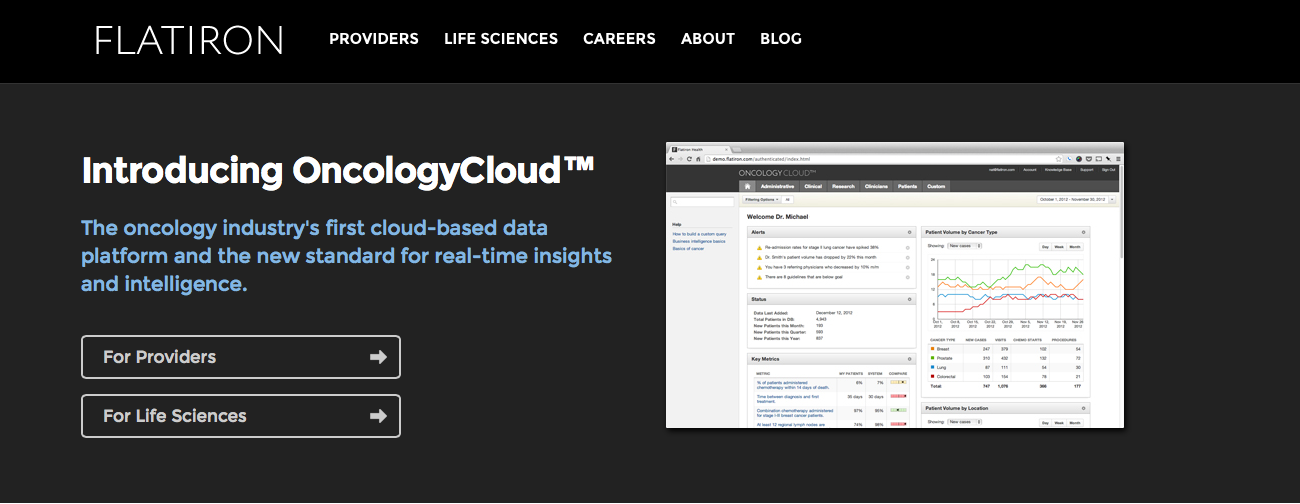The width and height of the screenshot is (1300, 504).
Task: Click the Day button in Cancer Type chart
Action: pos(1045,247)
